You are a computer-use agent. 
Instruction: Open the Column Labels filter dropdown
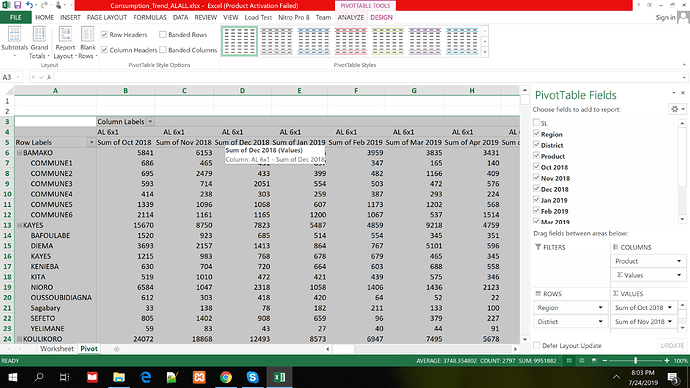(150, 121)
